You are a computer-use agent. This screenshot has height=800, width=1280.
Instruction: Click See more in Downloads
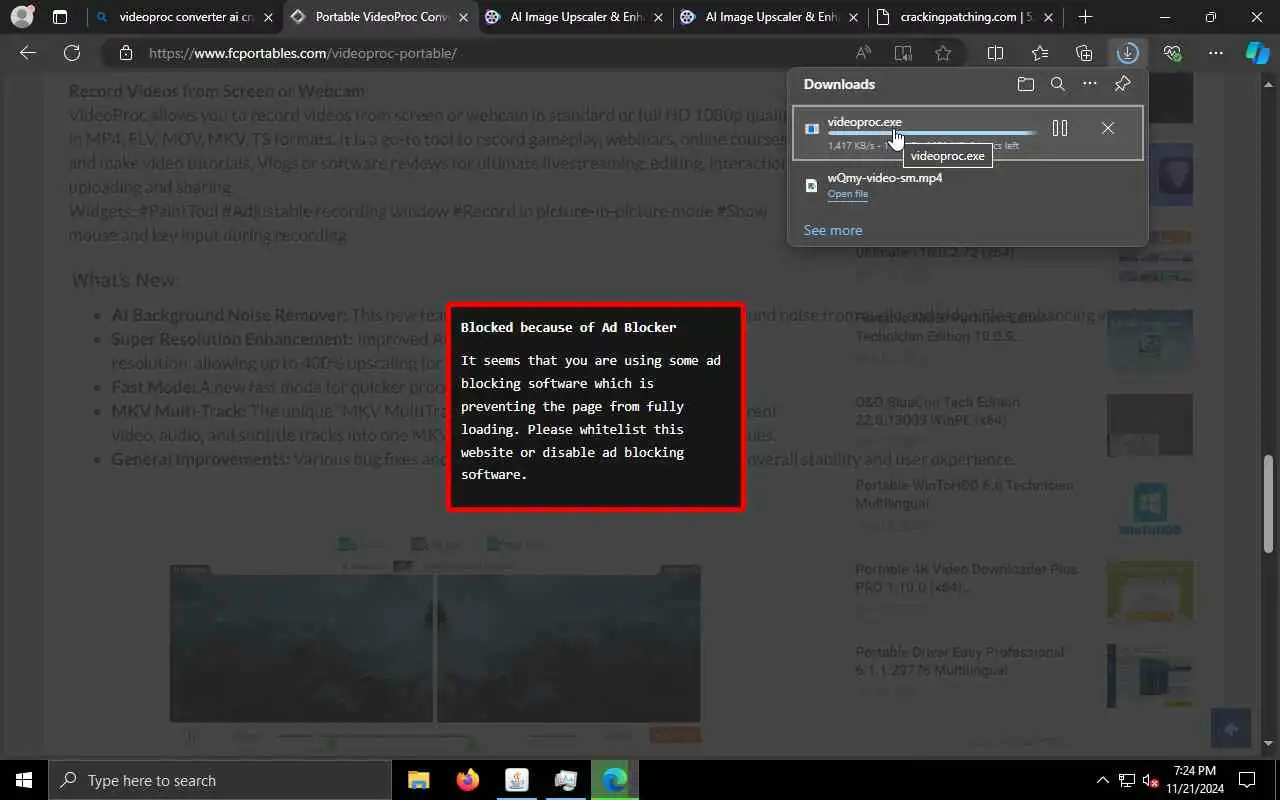pyautogui.click(x=832, y=230)
